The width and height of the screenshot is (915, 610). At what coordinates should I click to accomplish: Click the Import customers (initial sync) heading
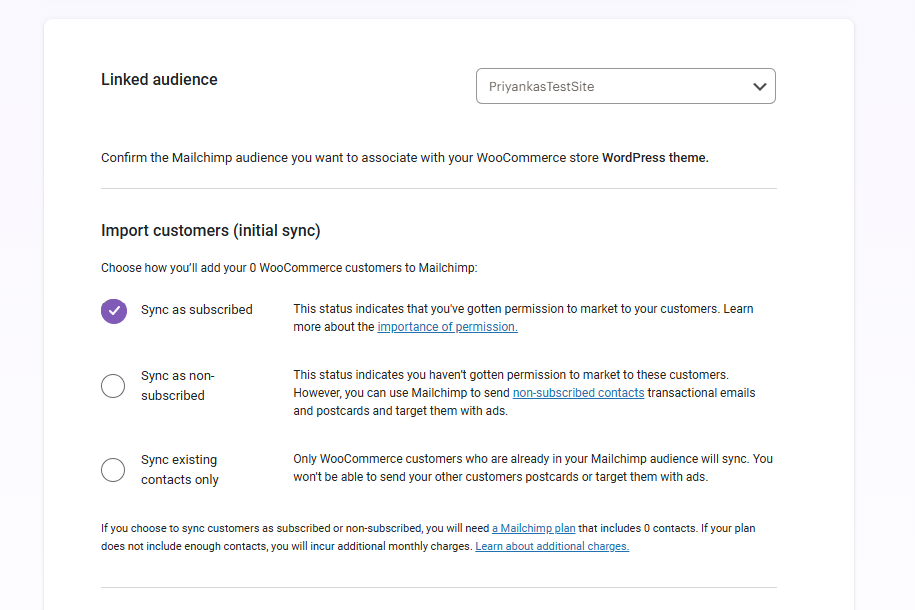[211, 231]
